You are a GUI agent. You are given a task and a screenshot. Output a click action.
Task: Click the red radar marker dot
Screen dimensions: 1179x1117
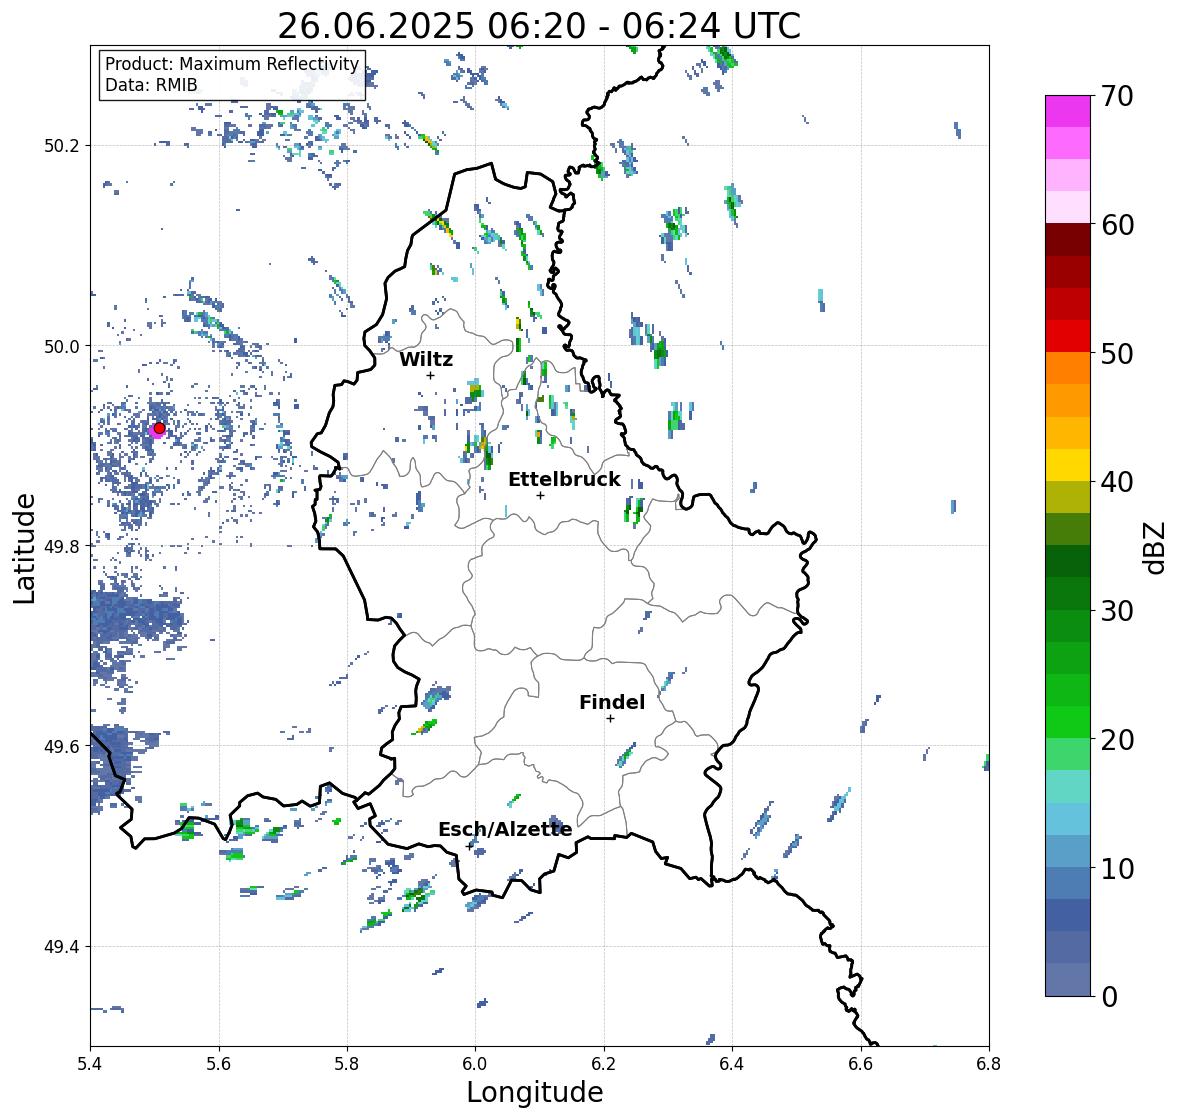pos(159,428)
